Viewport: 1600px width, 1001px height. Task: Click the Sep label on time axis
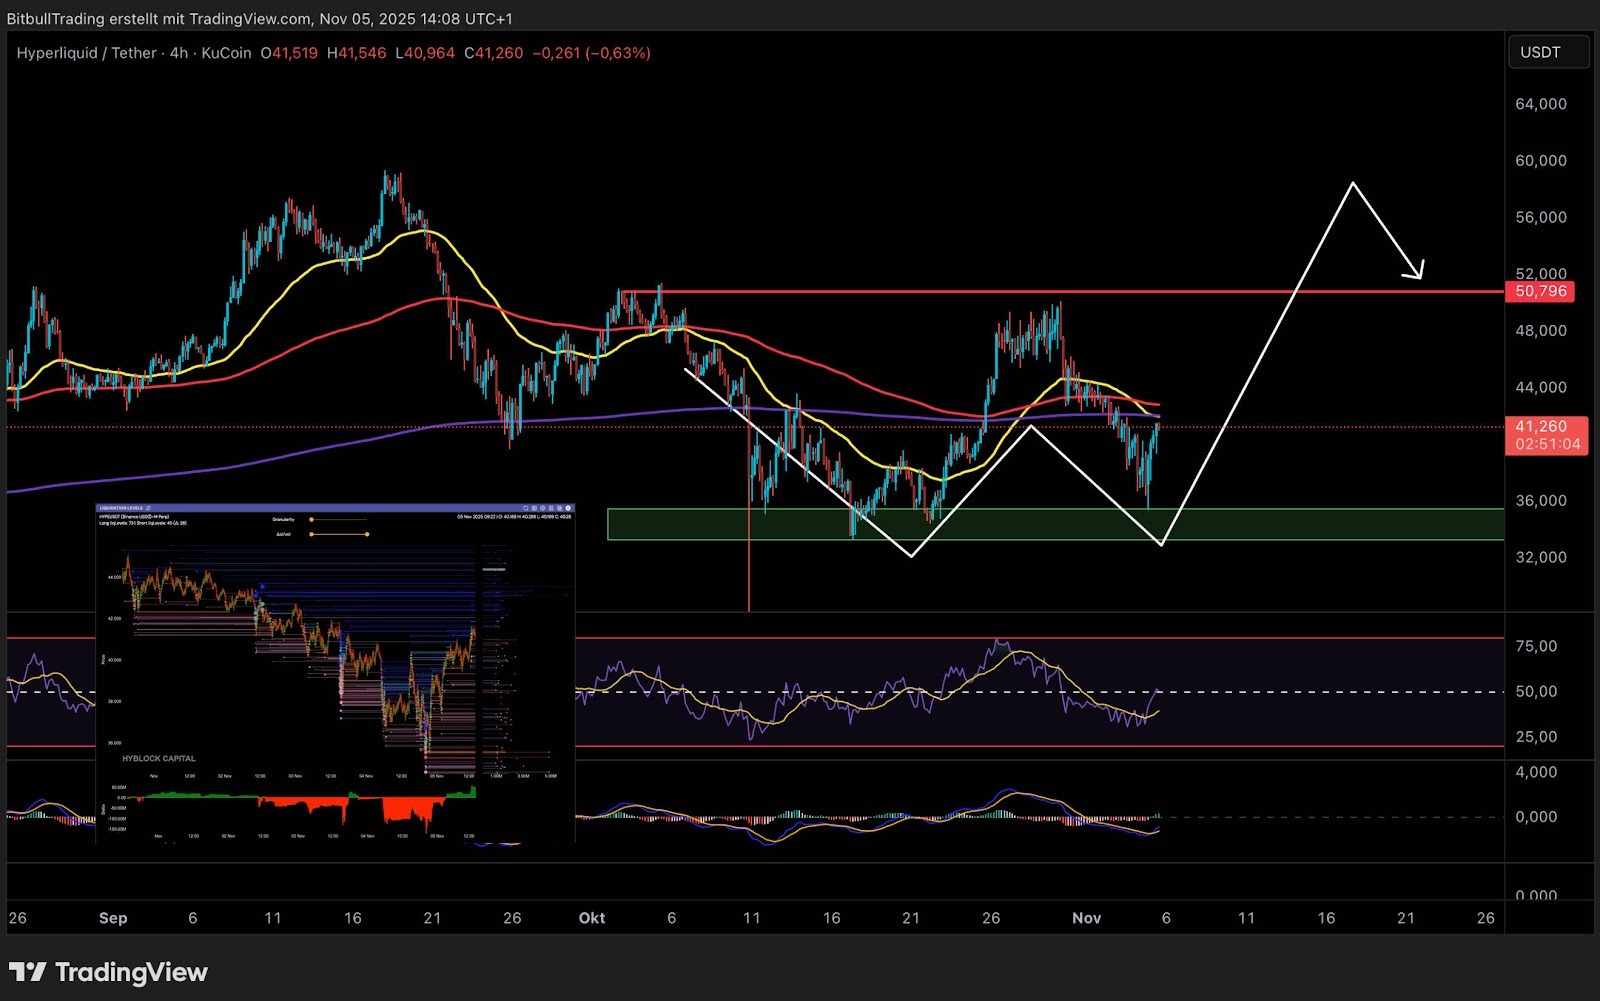[x=113, y=918]
